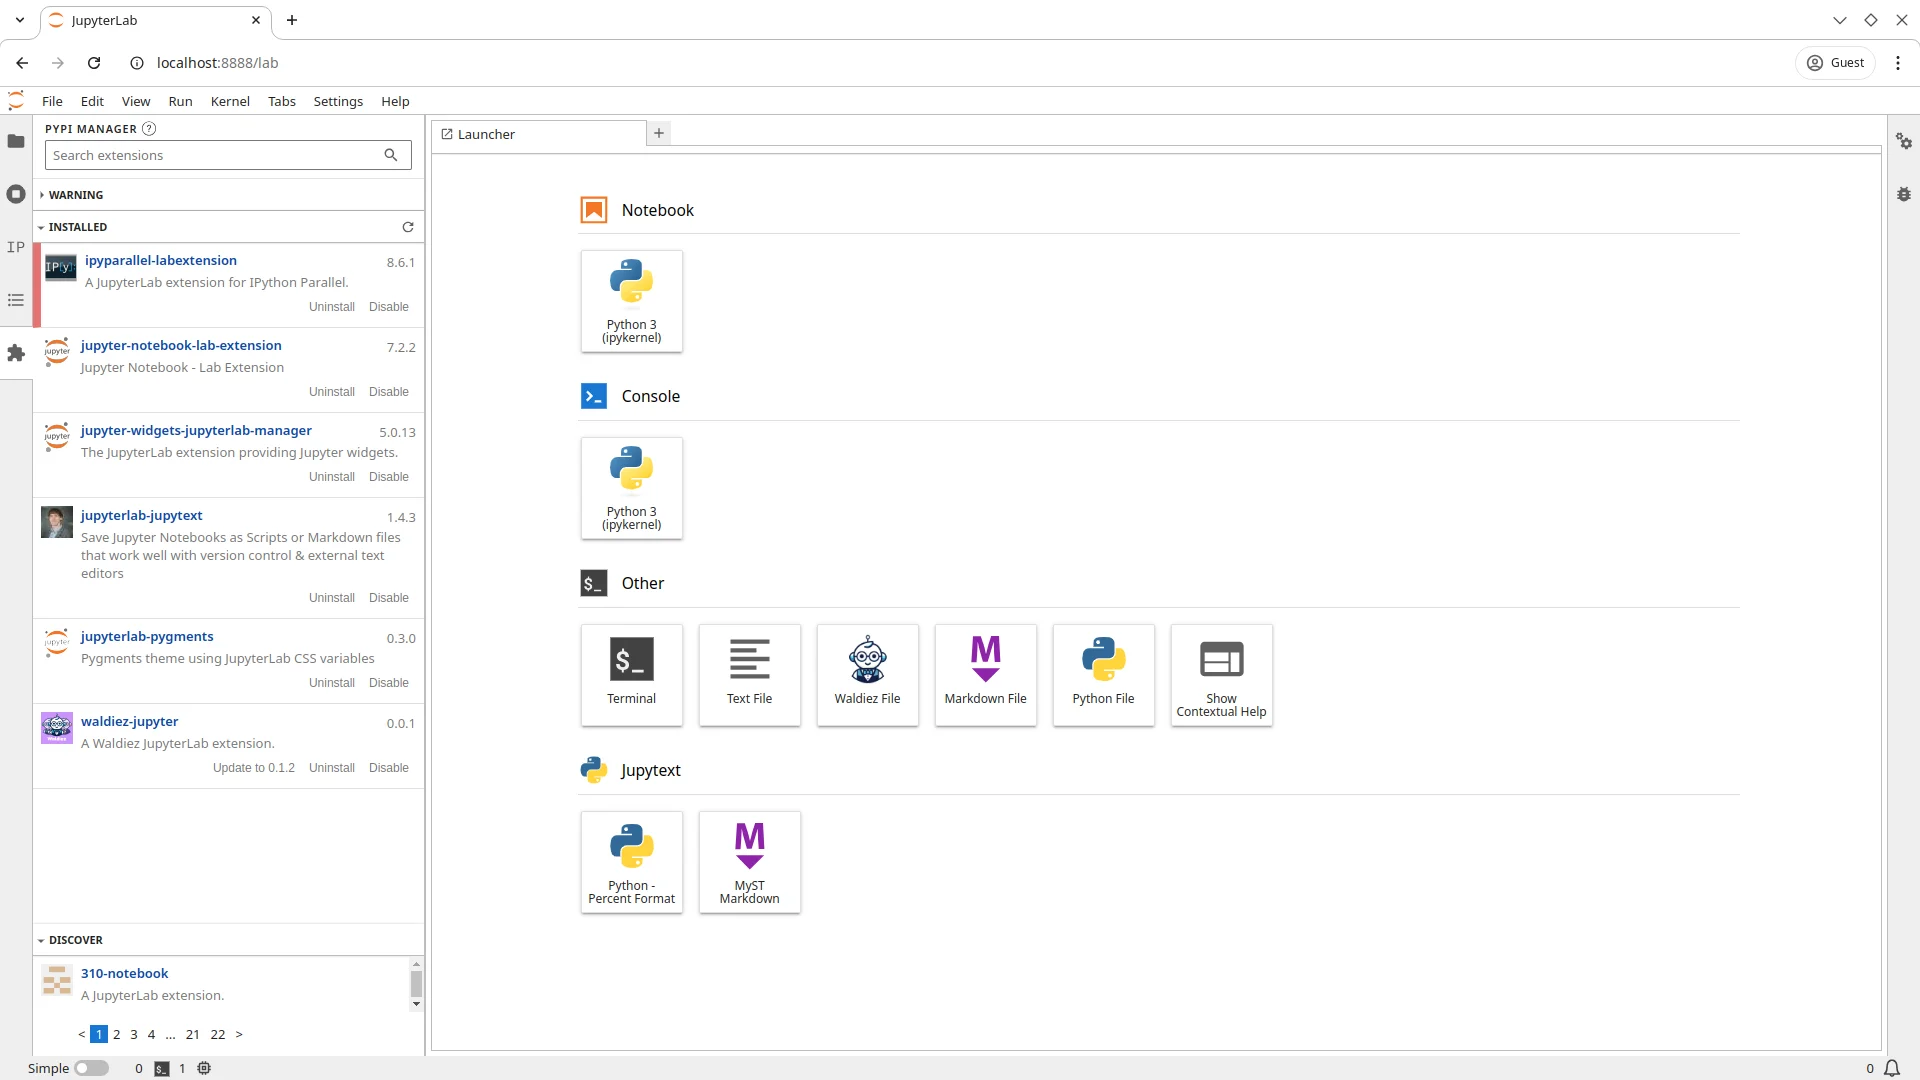Refresh the installed extensions list
Viewport: 1920px width, 1080px height.
408,227
